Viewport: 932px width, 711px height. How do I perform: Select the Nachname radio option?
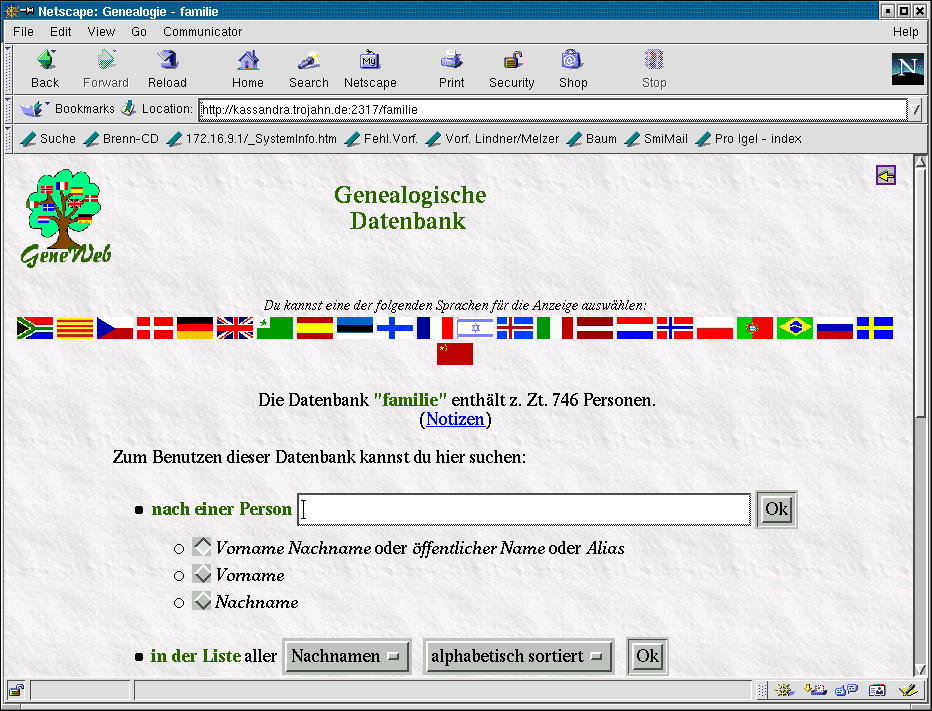tap(202, 600)
